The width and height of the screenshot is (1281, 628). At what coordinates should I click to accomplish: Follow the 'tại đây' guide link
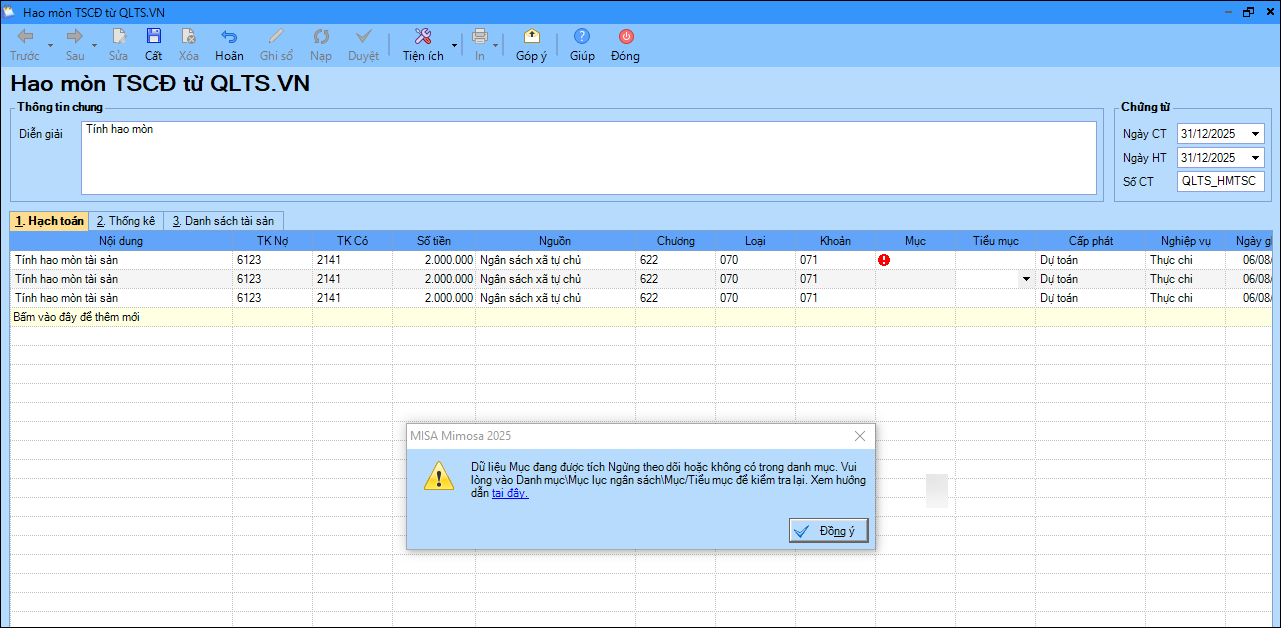click(x=509, y=493)
